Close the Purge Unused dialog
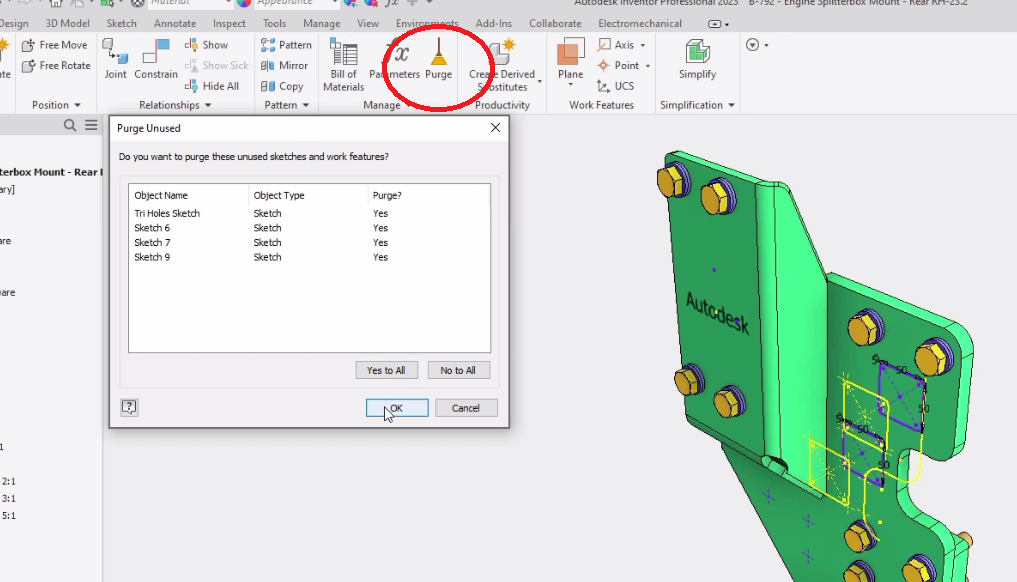 click(496, 128)
